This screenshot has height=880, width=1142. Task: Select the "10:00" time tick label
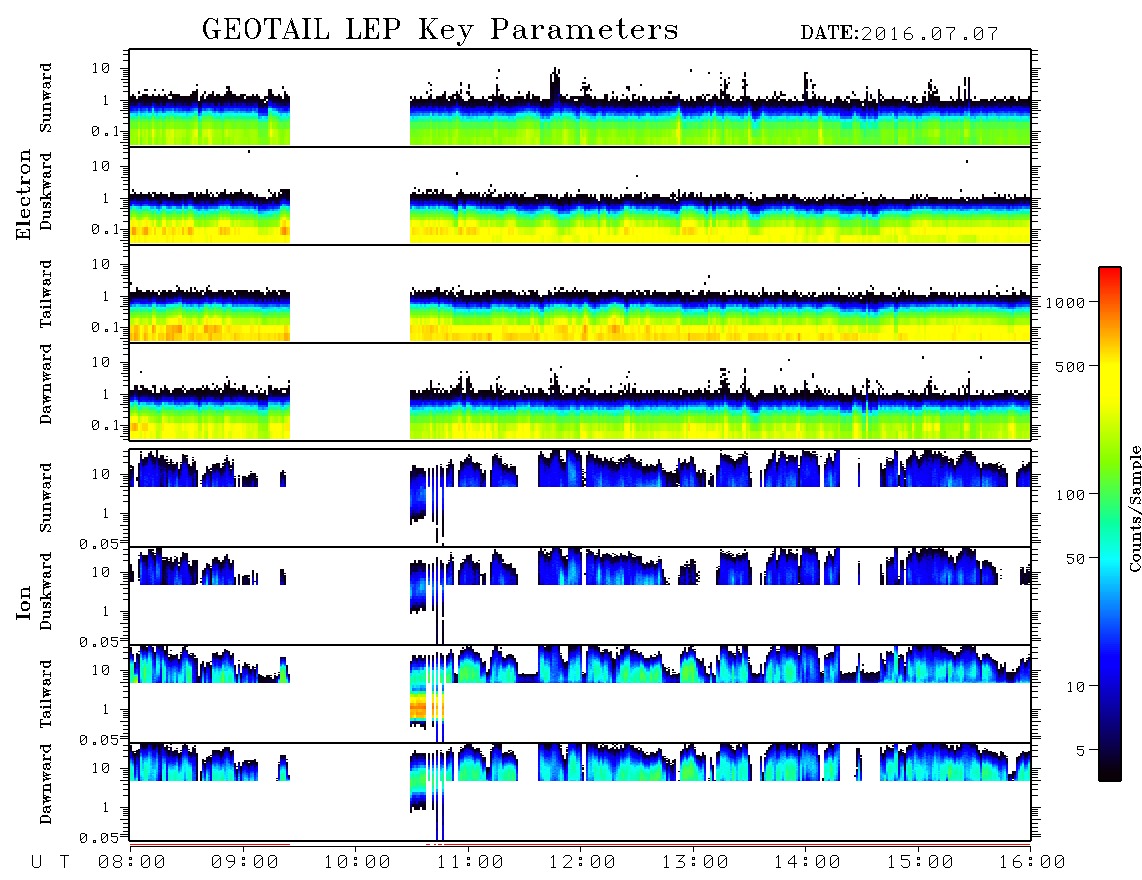pos(357,863)
